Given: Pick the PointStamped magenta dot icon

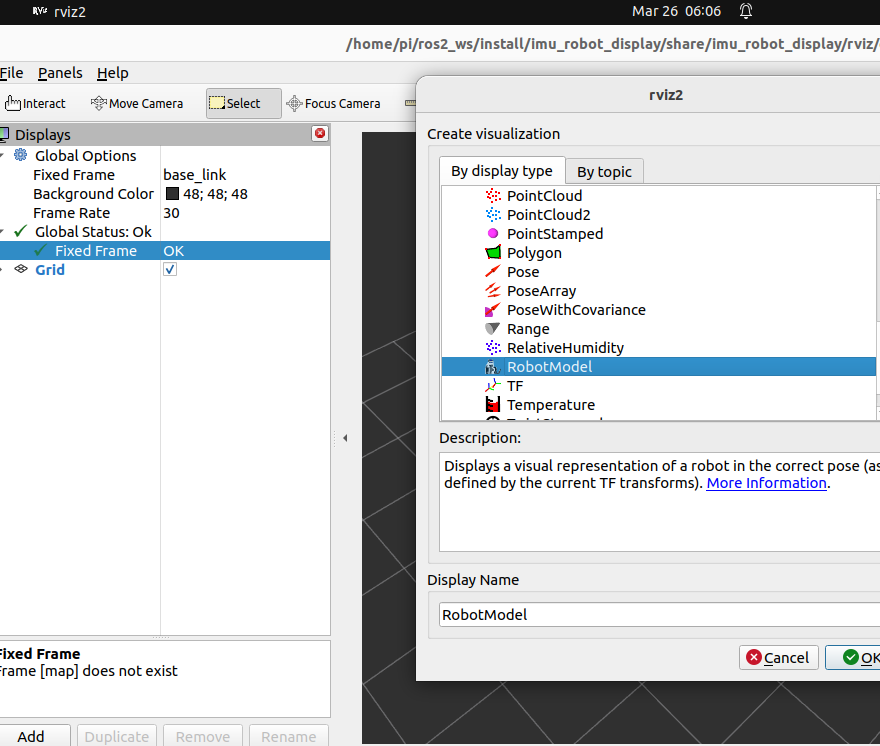Looking at the screenshot, I should (493, 234).
